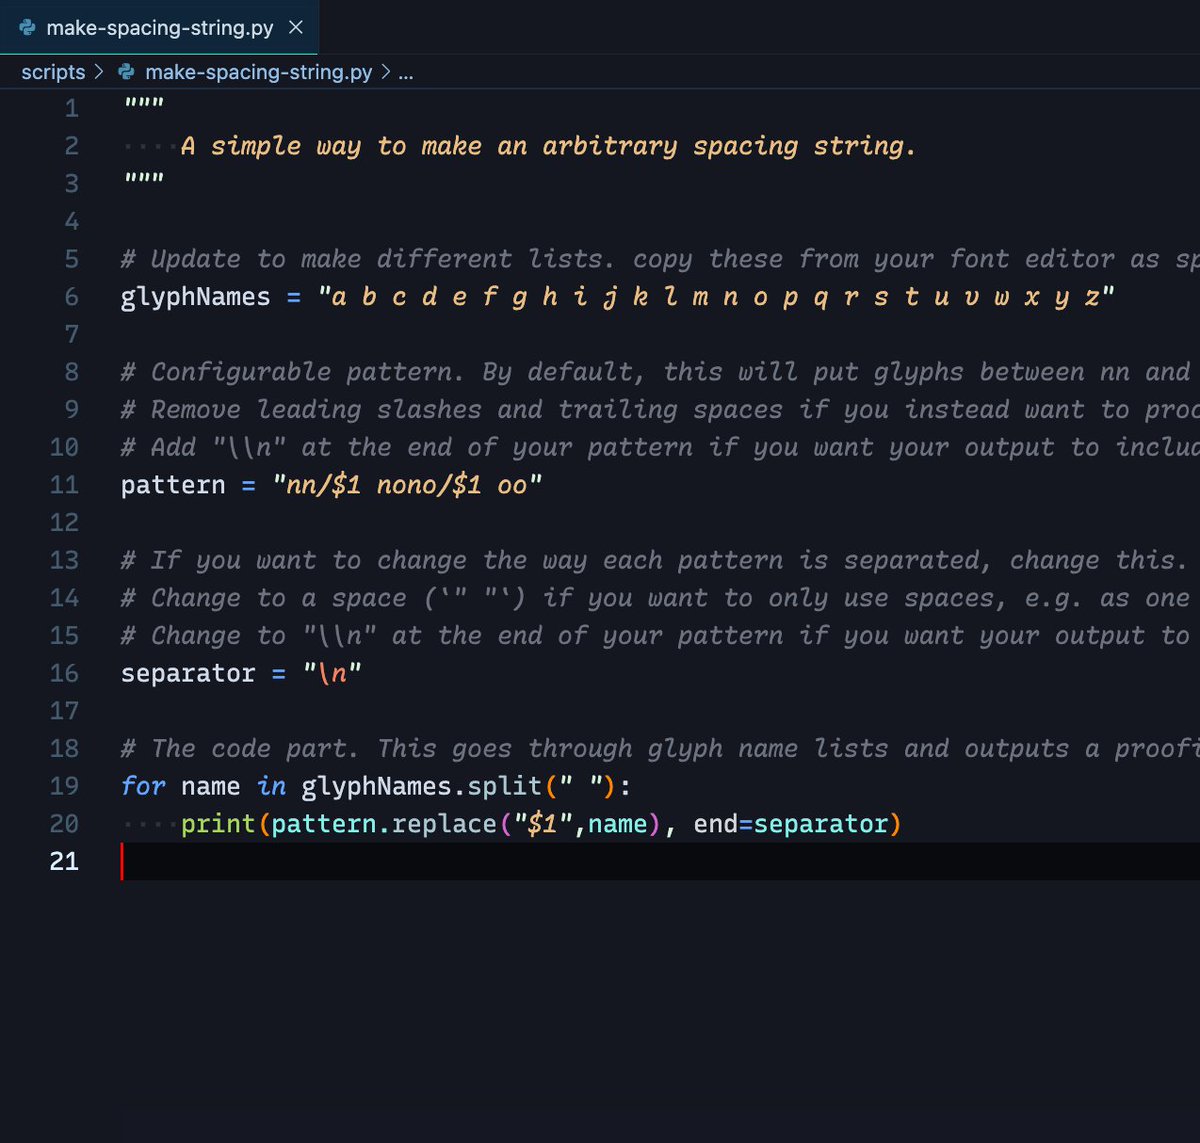The height and width of the screenshot is (1143, 1200).
Task: Click the glyphNames variable on line 6
Action: (195, 297)
